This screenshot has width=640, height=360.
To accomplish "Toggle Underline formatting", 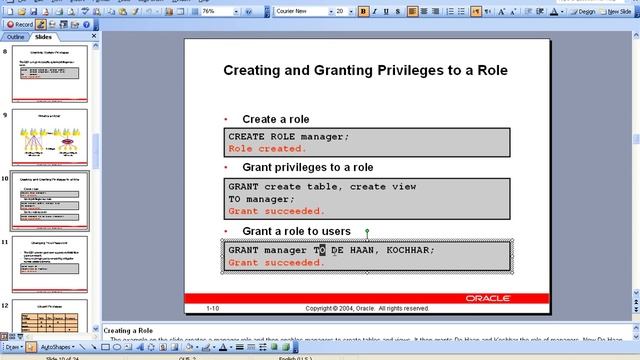I will click(x=386, y=12).
